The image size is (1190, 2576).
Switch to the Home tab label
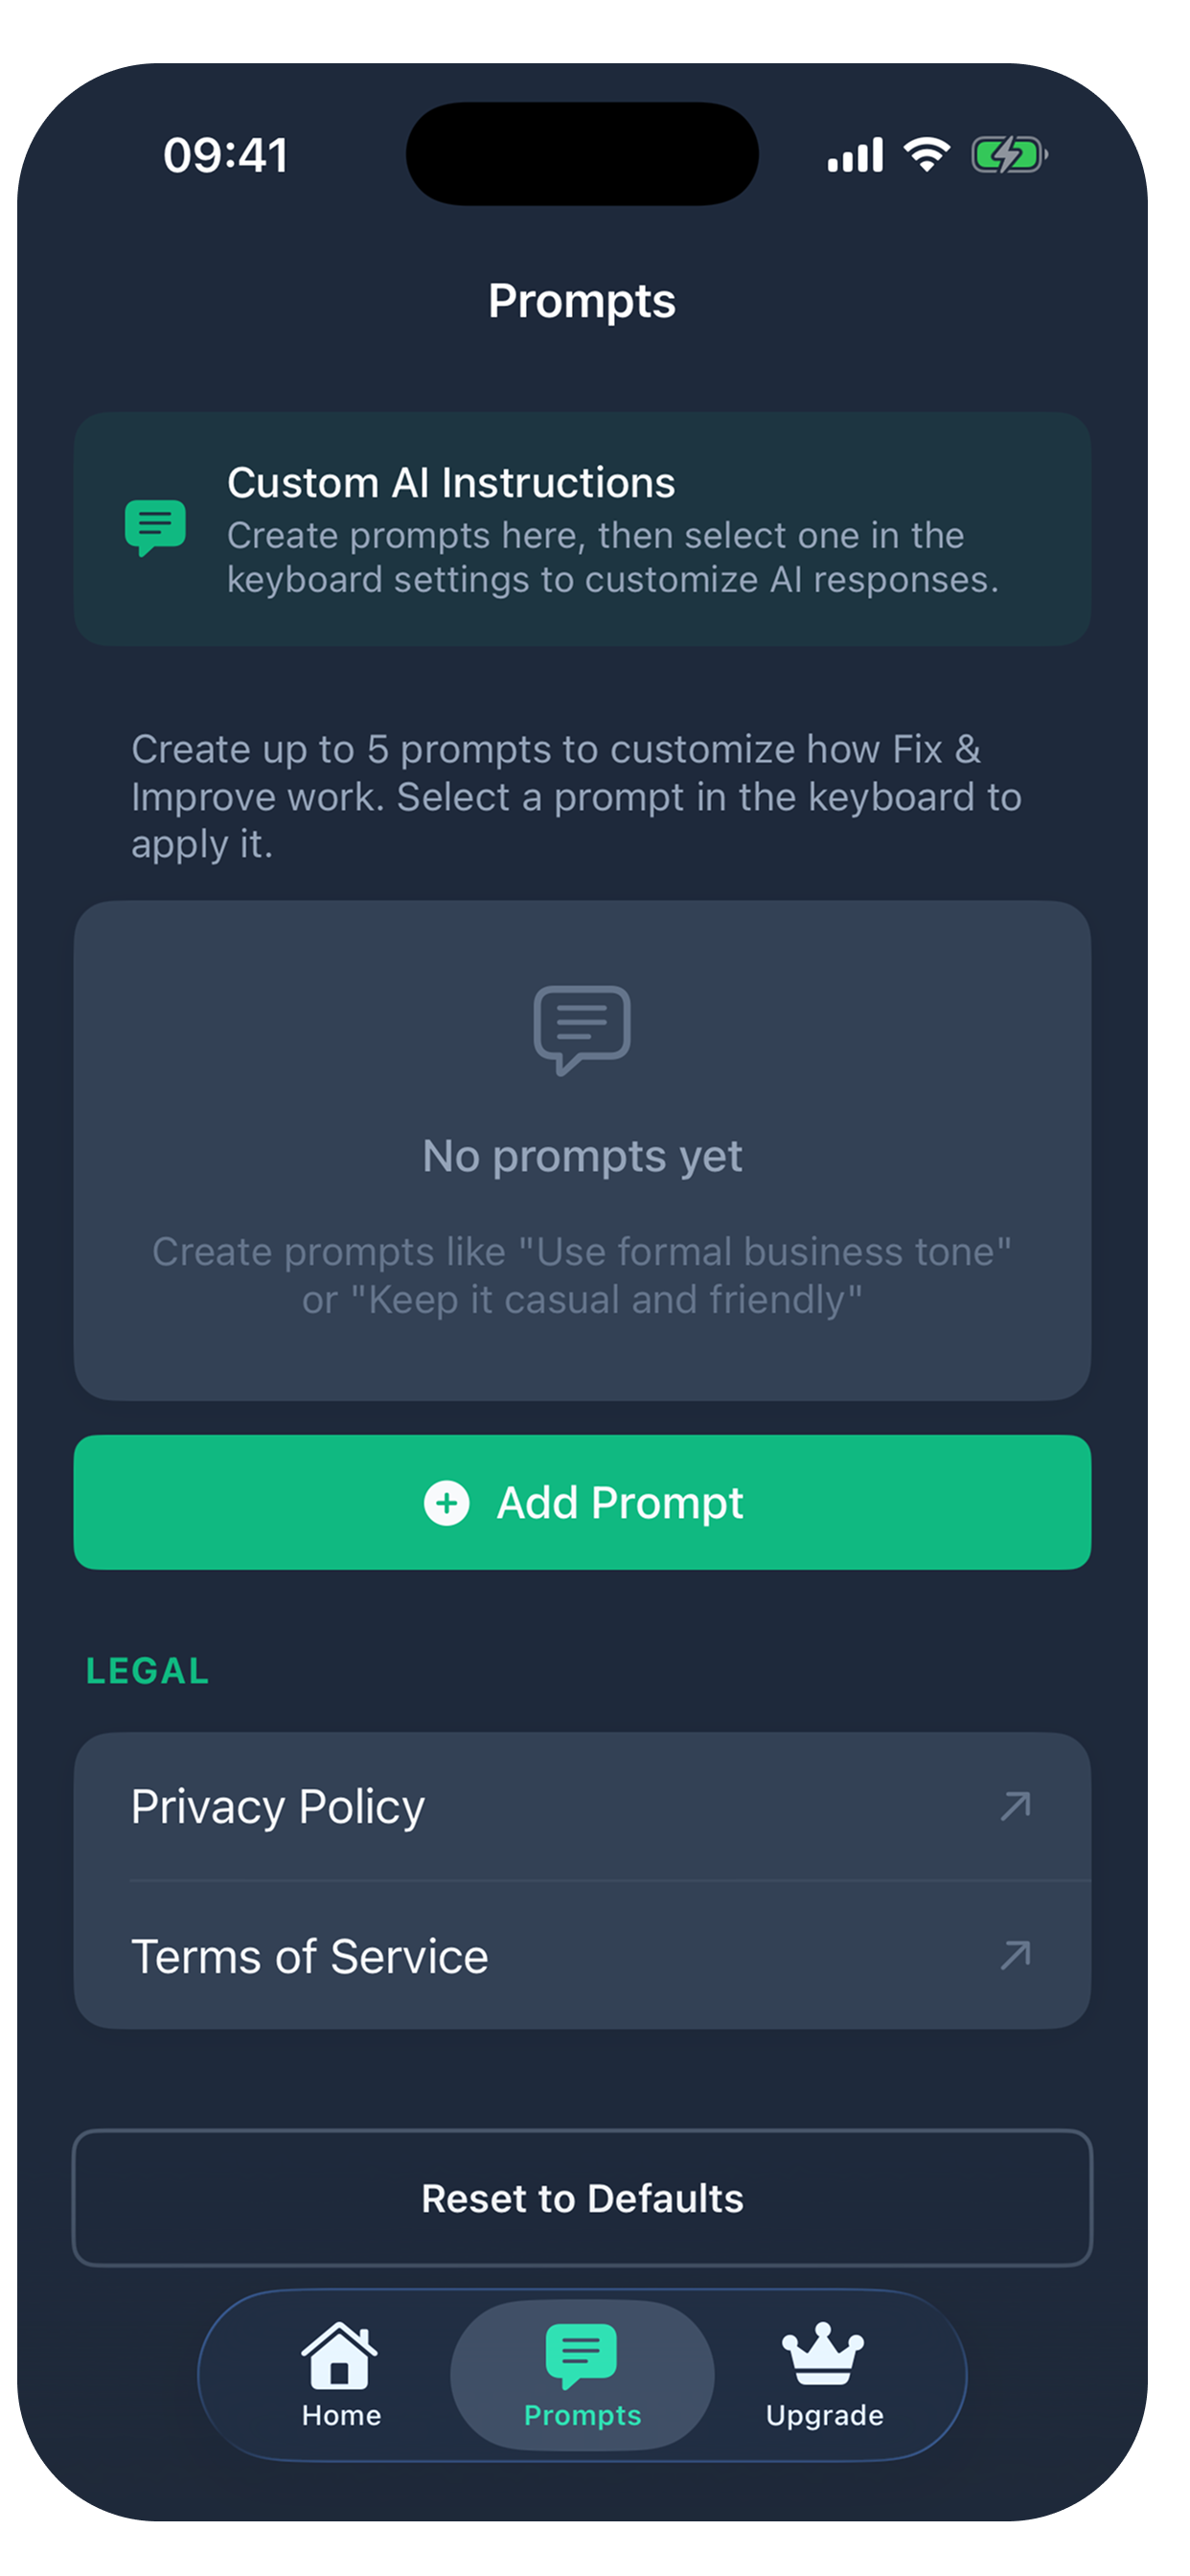pos(341,2415)
